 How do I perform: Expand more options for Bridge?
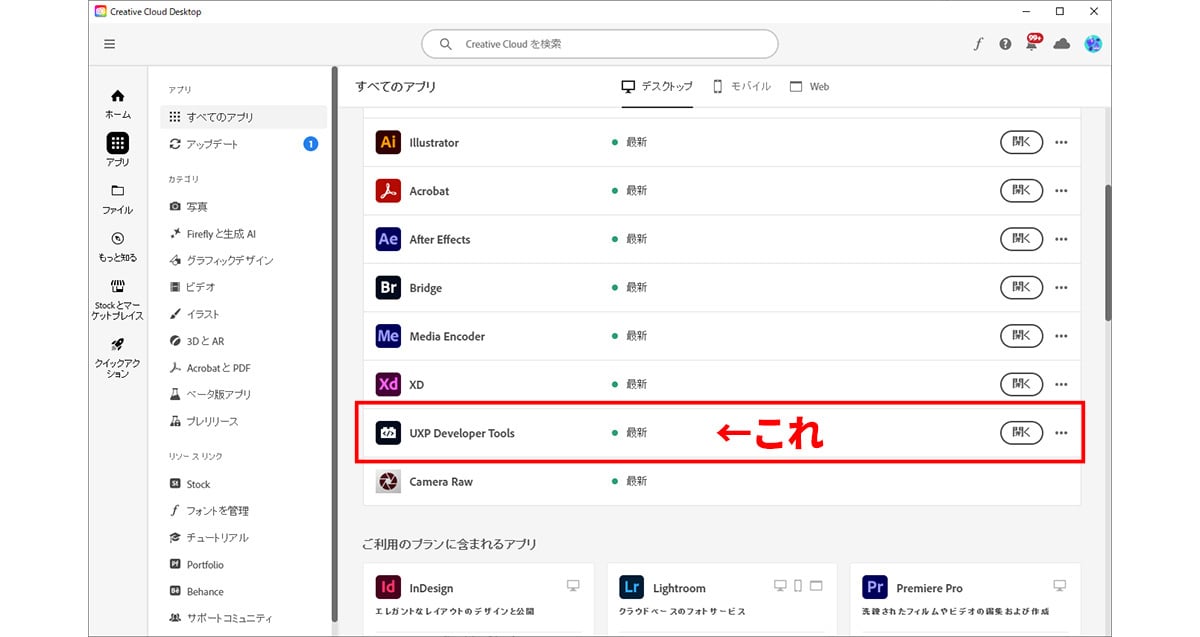(x=1061, y=288)
